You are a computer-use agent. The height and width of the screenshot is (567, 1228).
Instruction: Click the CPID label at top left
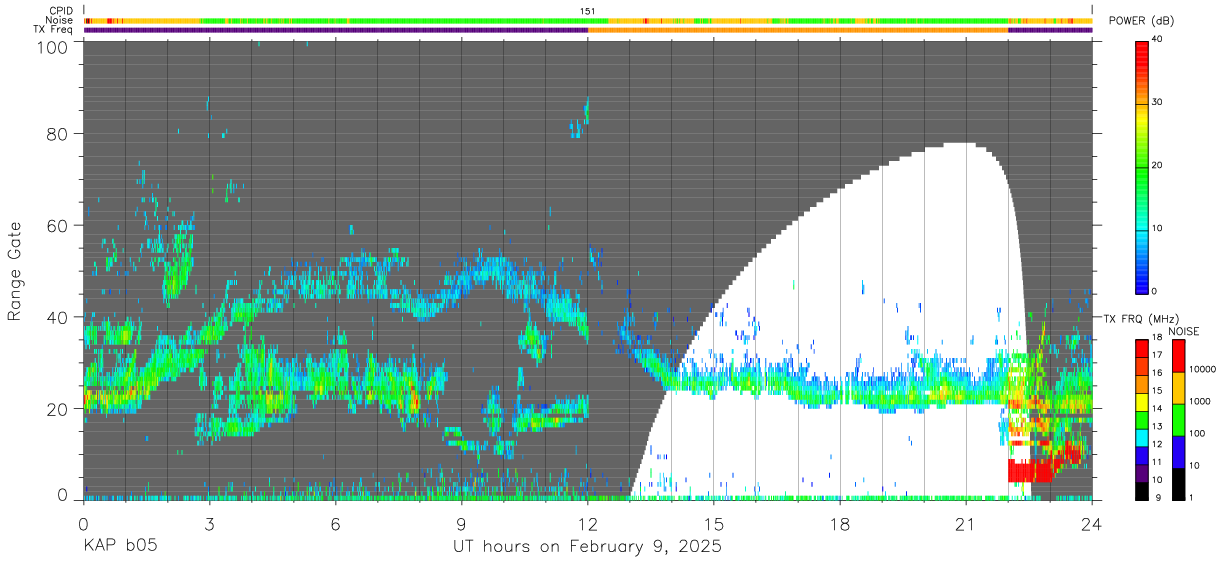pyautogui.click(x=61, y=11)
